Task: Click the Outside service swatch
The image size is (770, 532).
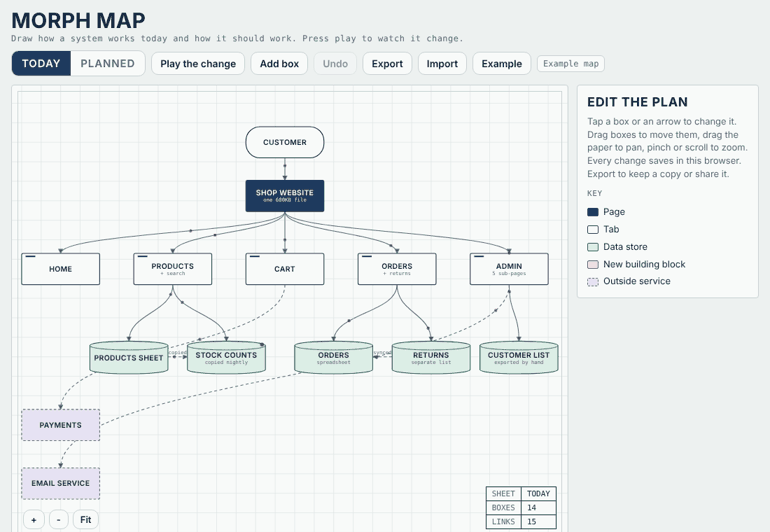Action: pyautogui.click(x=593, y=281)
